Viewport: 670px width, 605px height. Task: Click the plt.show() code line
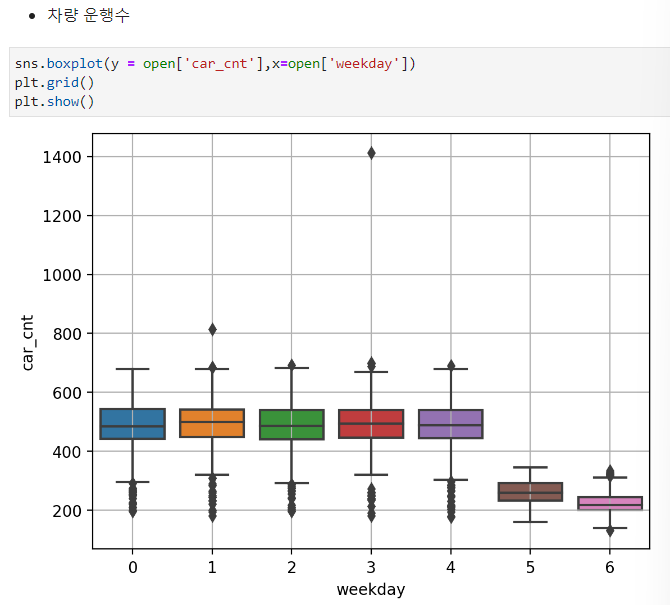coord(54,102)
